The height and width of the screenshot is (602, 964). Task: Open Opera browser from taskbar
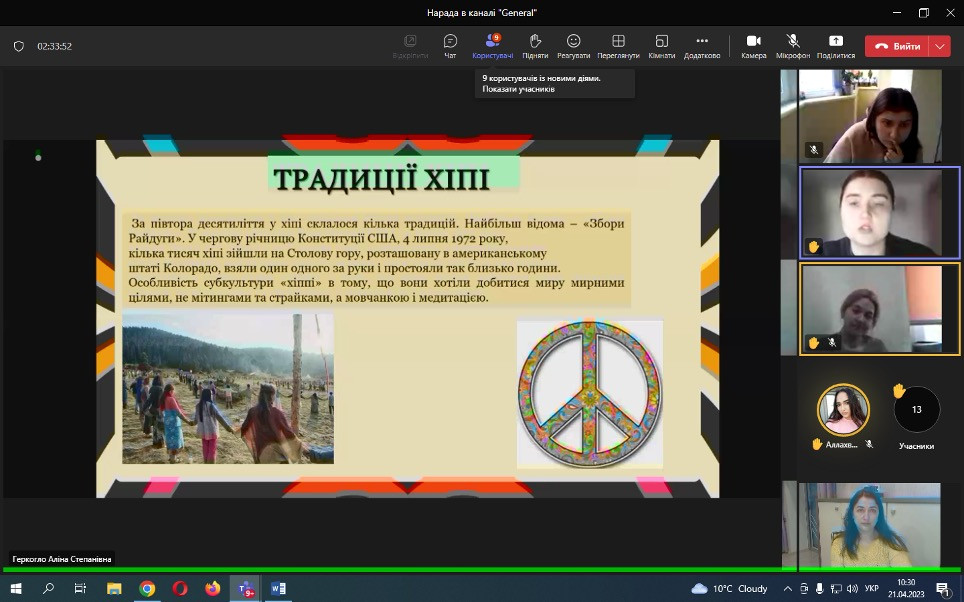click(180, 588)
